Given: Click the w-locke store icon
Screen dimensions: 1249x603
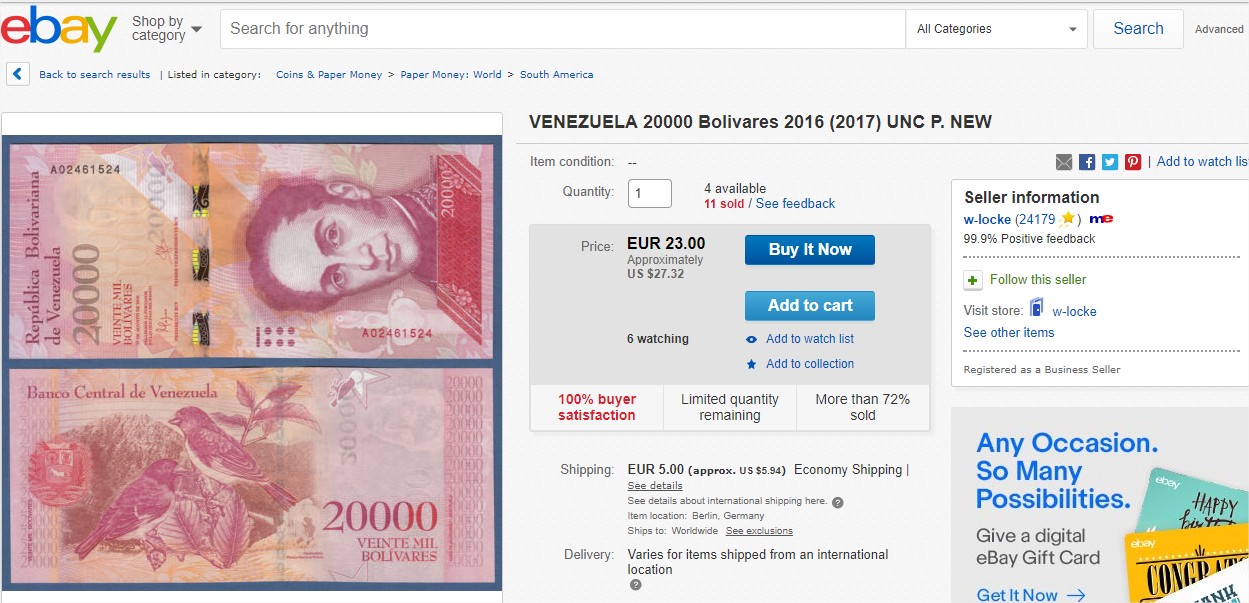Looking at the screenshot, I should [1037, 310].
